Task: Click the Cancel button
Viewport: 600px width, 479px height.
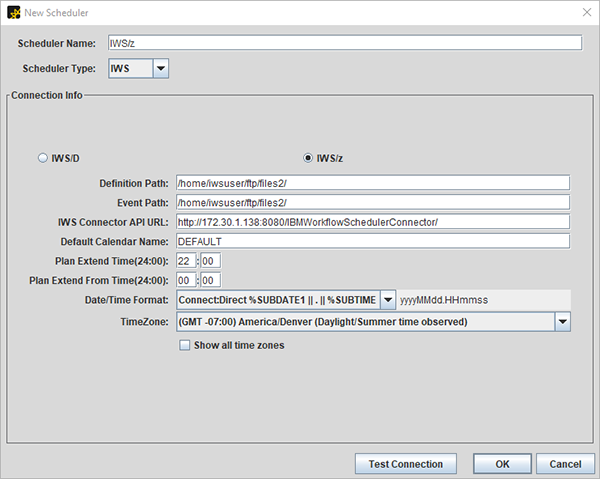Action: tap(565, 464)
